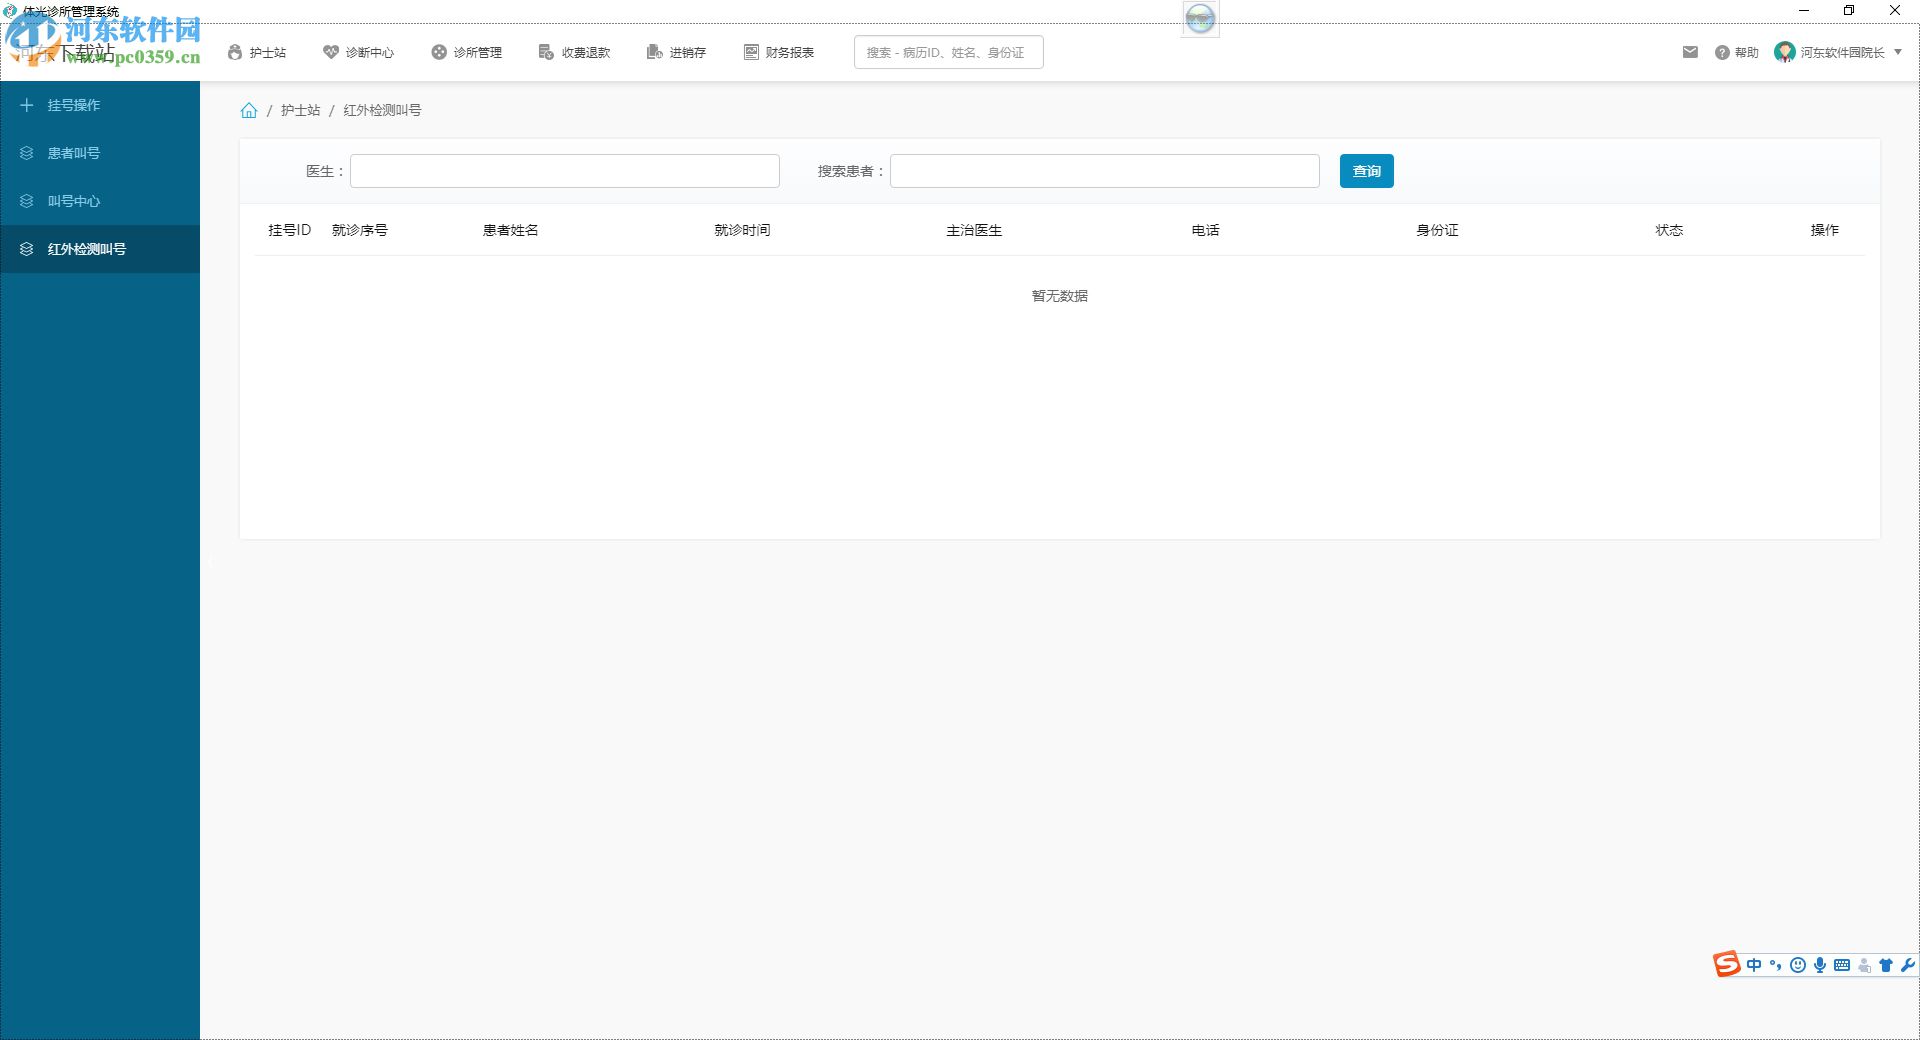Click the report icon next to 财务报表
1920x1040 pixels.
point(751,52)
